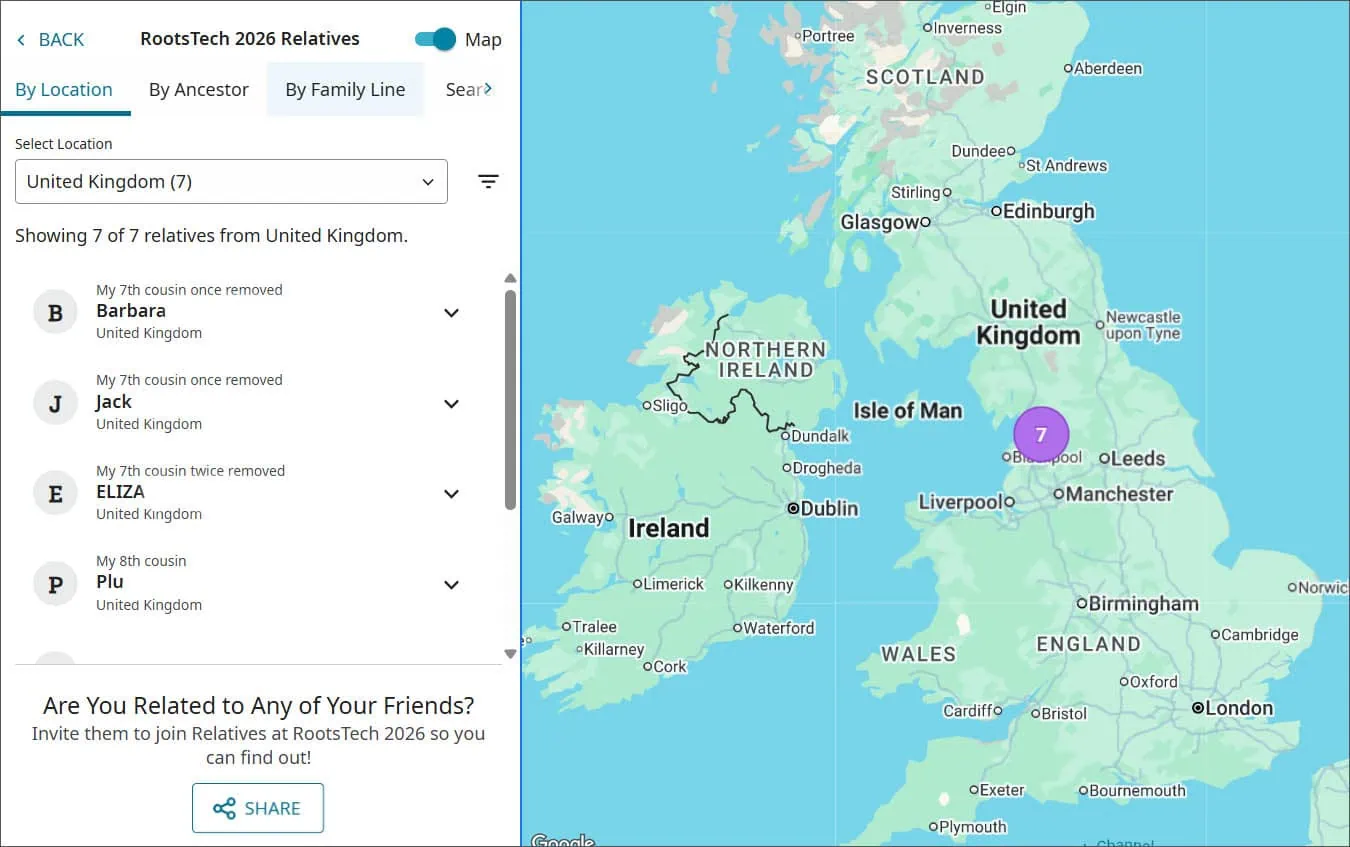
Task: Expand ELIZA's relationship chevron
Action: (451, 494)
